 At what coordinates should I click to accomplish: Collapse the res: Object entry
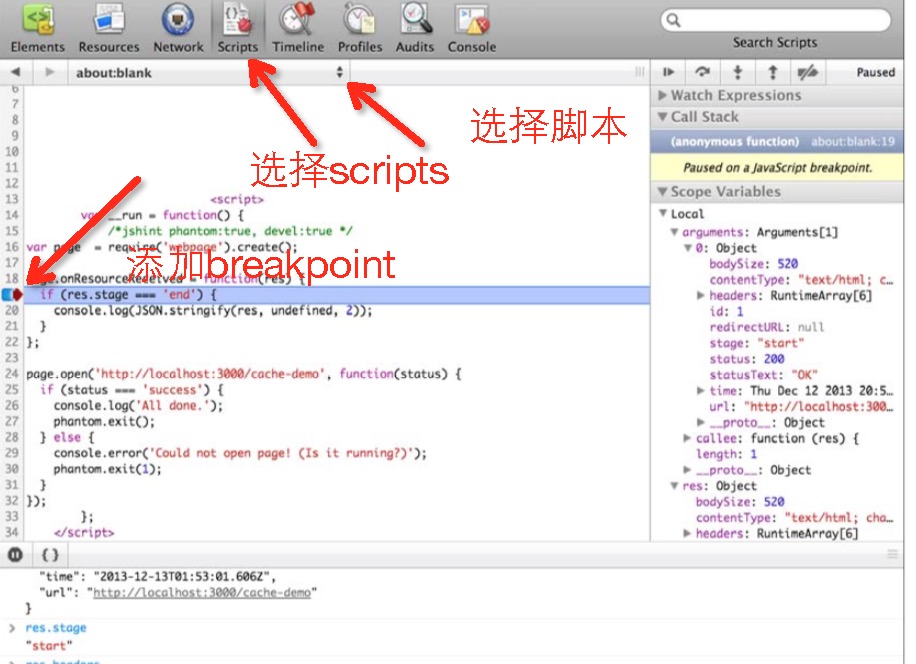point(674,486)
